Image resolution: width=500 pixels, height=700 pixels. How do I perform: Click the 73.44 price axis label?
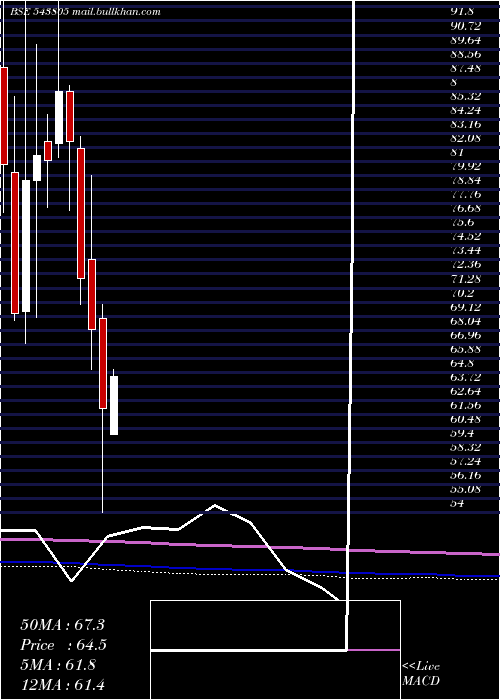click(x=465, y=250)
